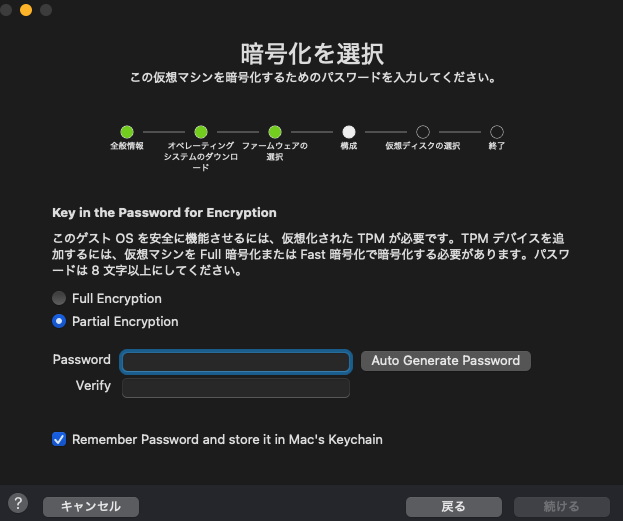This screenshot has width=623, height=521.
Task: Click the window zoom button in title bar
Action: (46, 10)
